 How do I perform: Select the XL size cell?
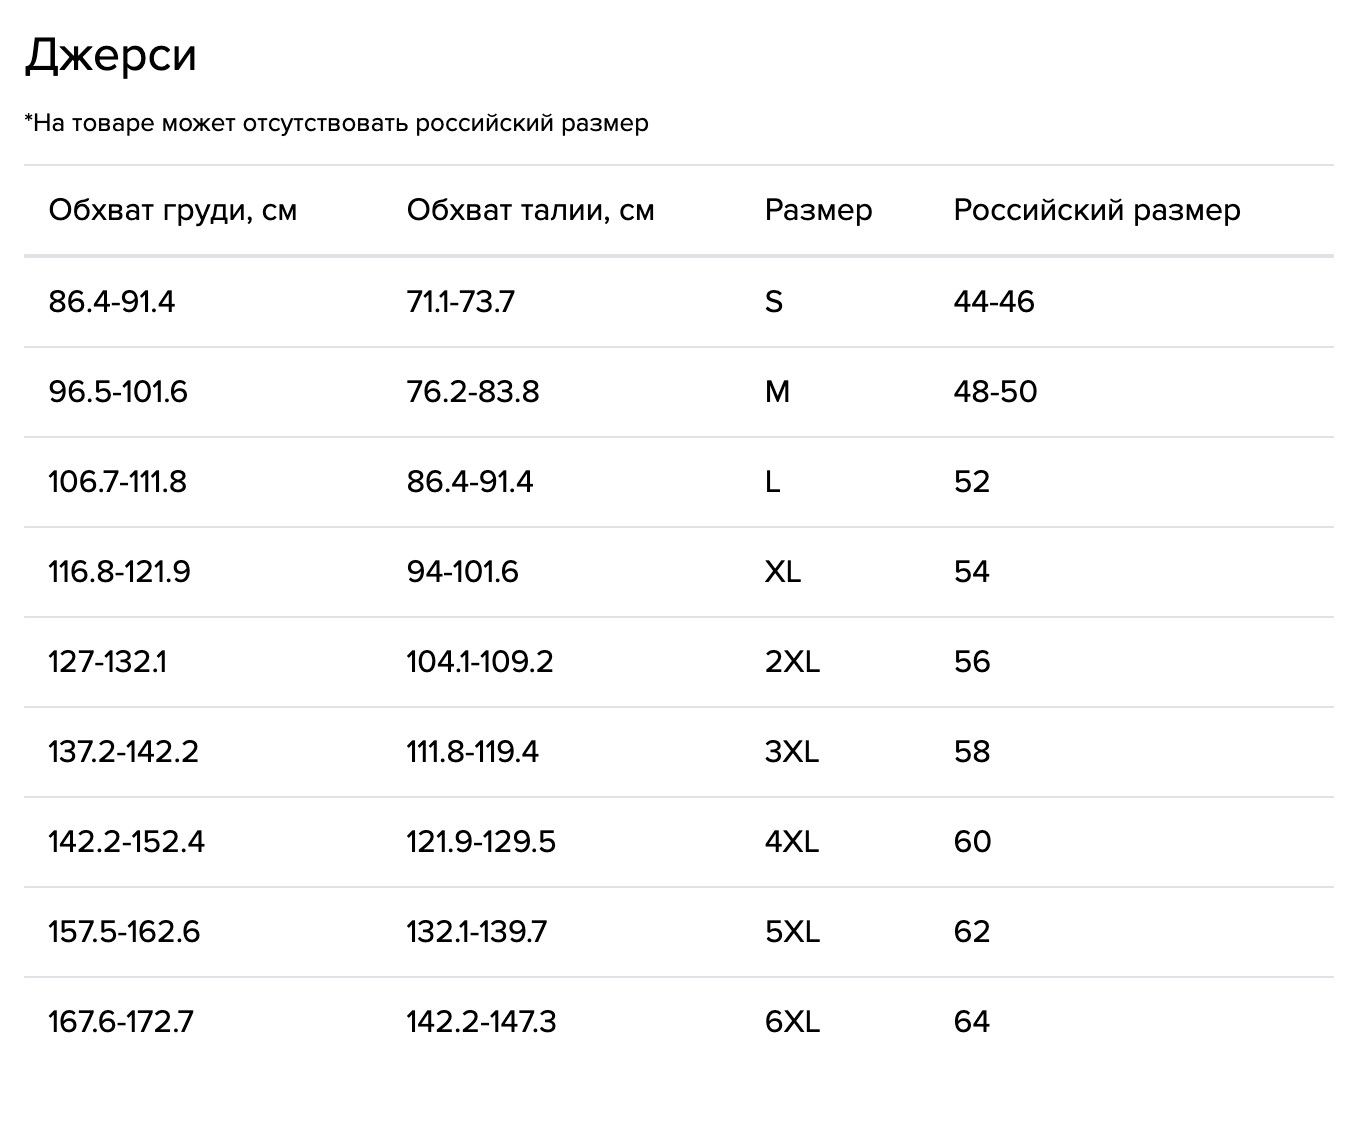coord(782,571)
